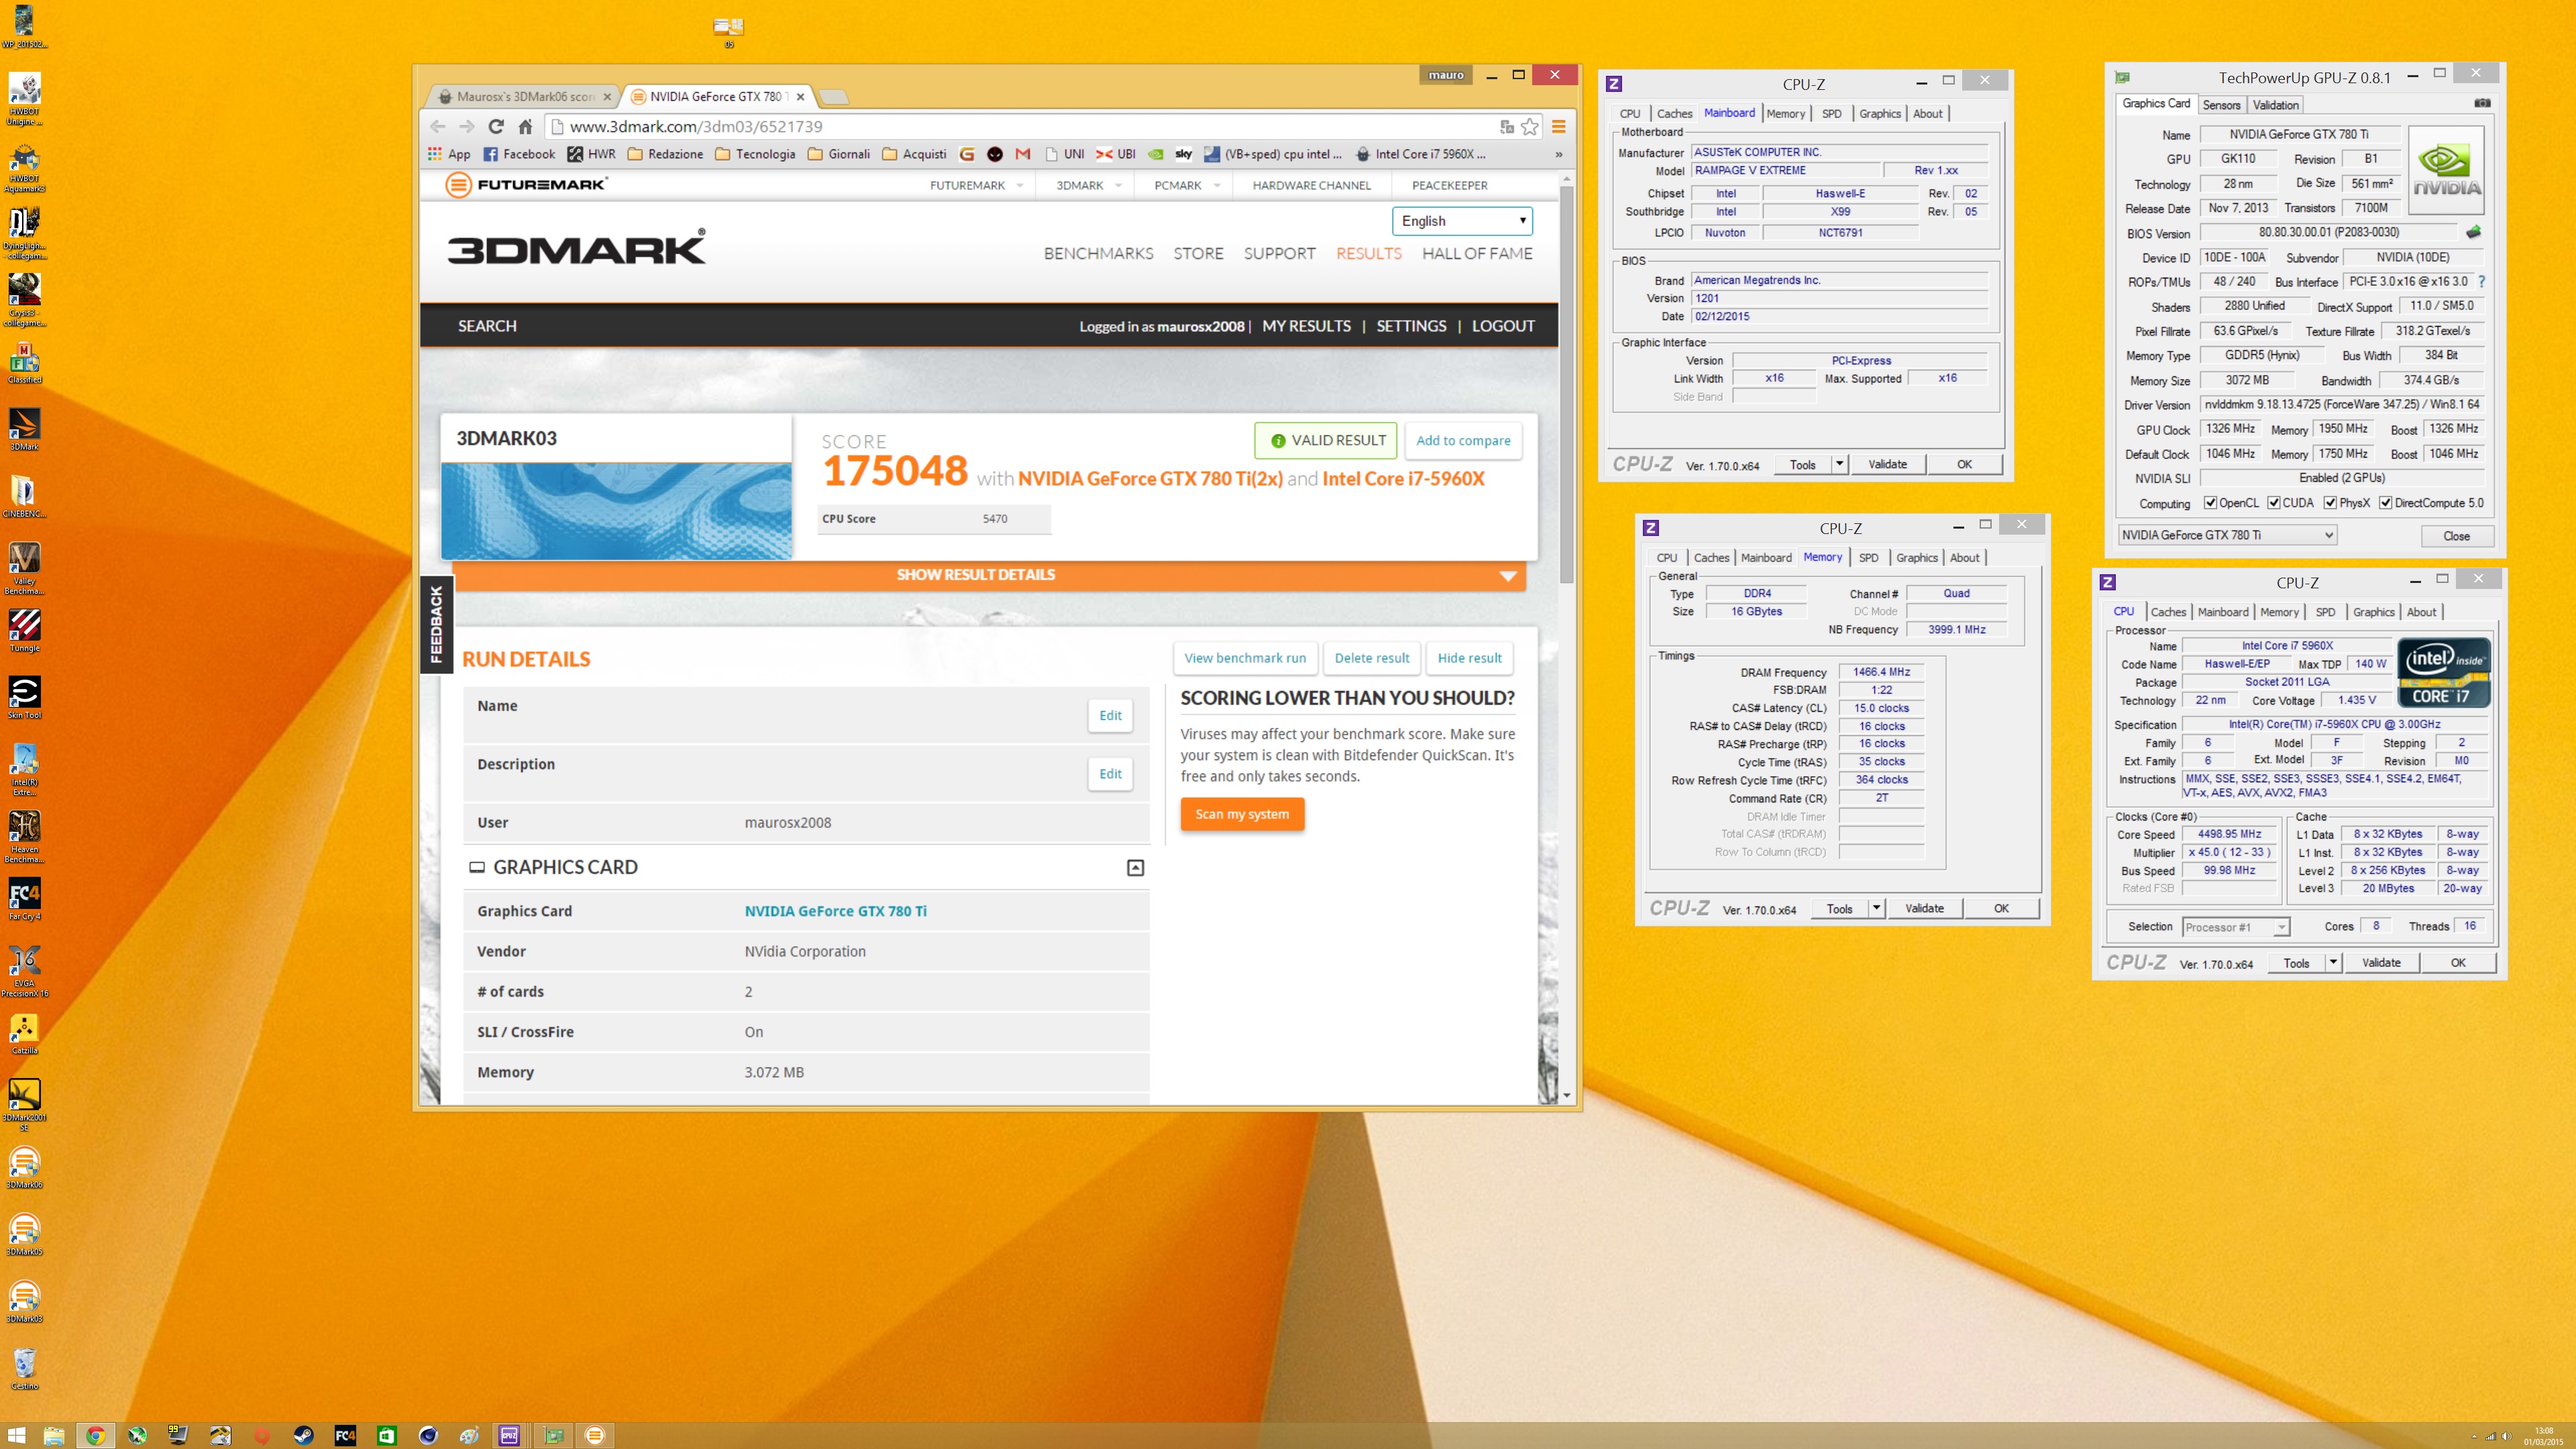Click Validate in CPU-Z CPU window
The image size is (2576, 1449).
[x=2381, y=962]
